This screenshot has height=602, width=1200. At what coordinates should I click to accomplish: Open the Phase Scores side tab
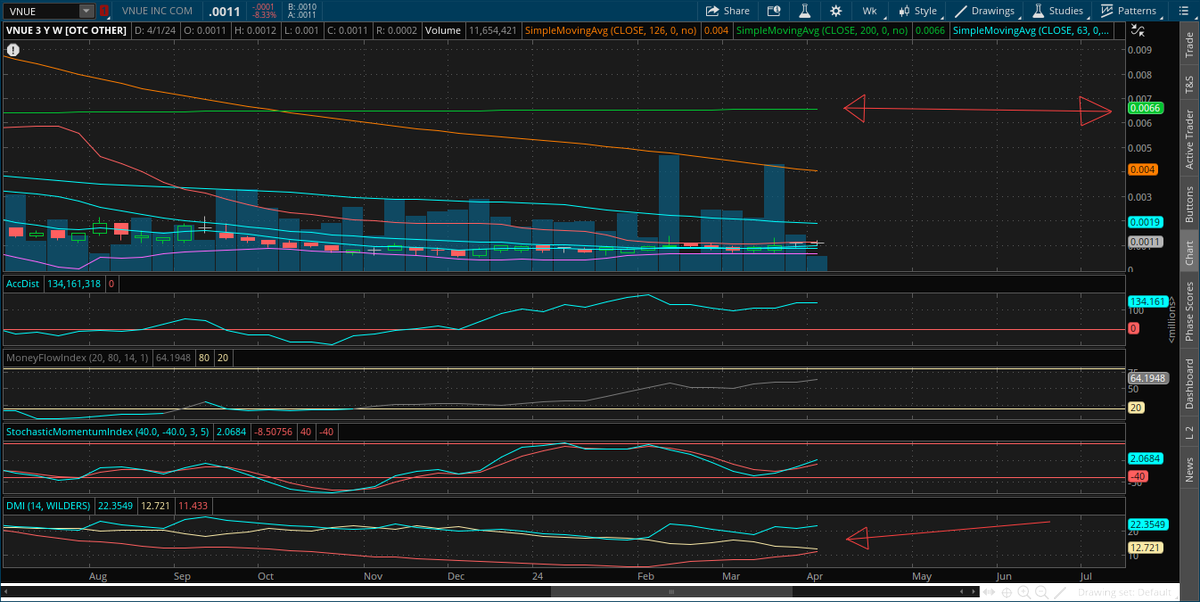tap(1189, 311)
